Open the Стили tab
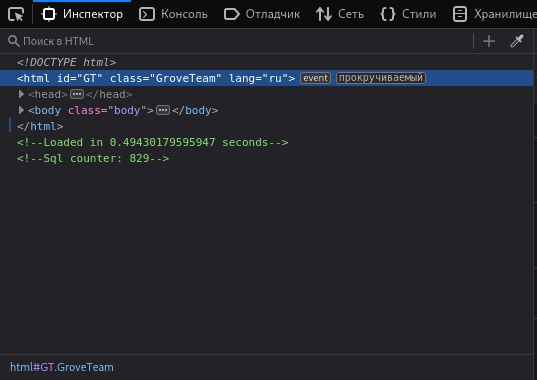537x380 pixels. (x=408, y=14)
